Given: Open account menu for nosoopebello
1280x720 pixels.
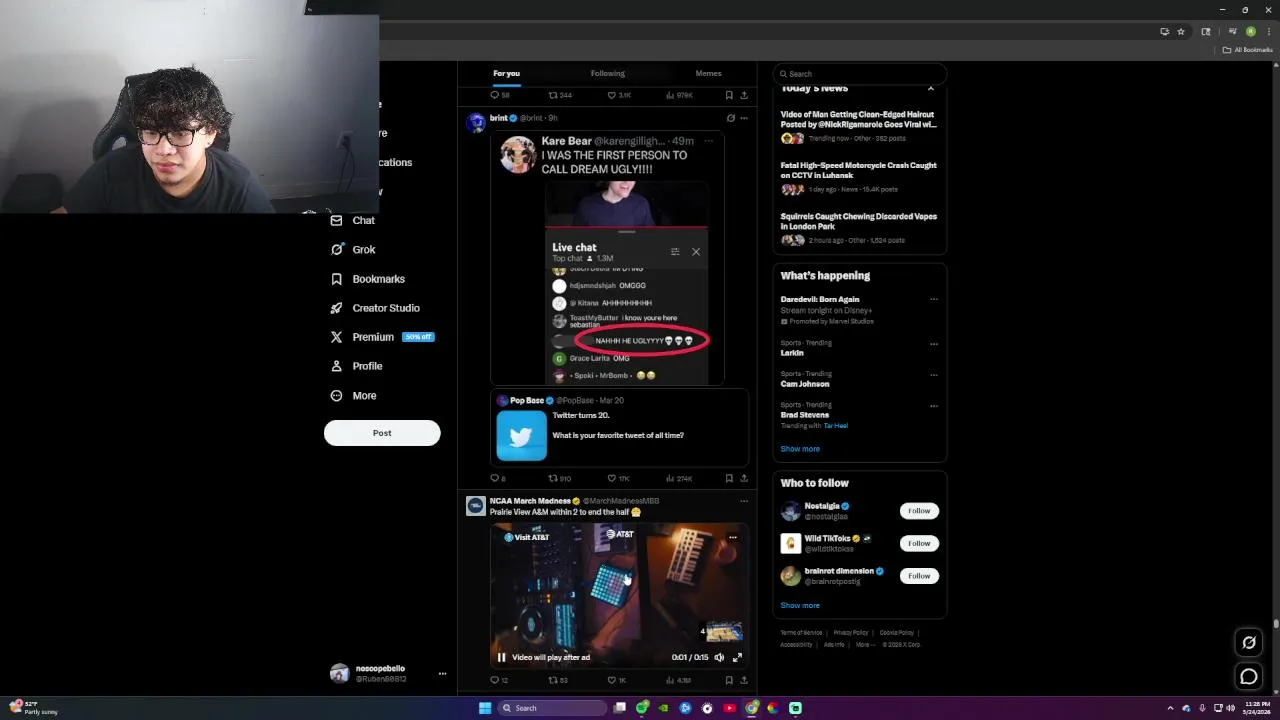Looking at the screenshot, I should (442, 673).
